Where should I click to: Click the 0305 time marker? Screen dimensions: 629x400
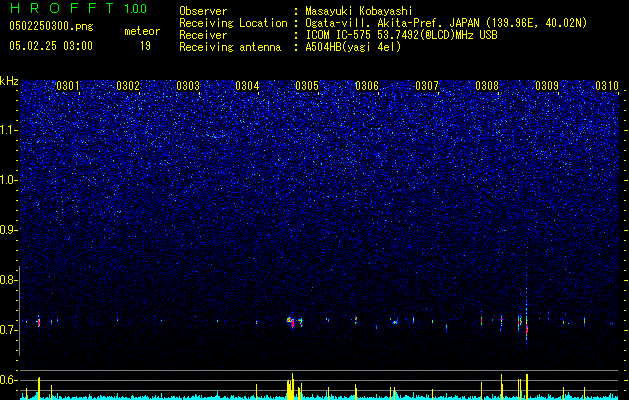tap(307, 86)
